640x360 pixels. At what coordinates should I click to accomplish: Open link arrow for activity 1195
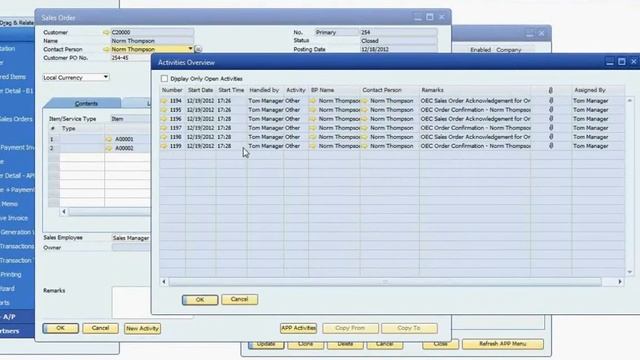pyautogui.click(x=164, y=110)
